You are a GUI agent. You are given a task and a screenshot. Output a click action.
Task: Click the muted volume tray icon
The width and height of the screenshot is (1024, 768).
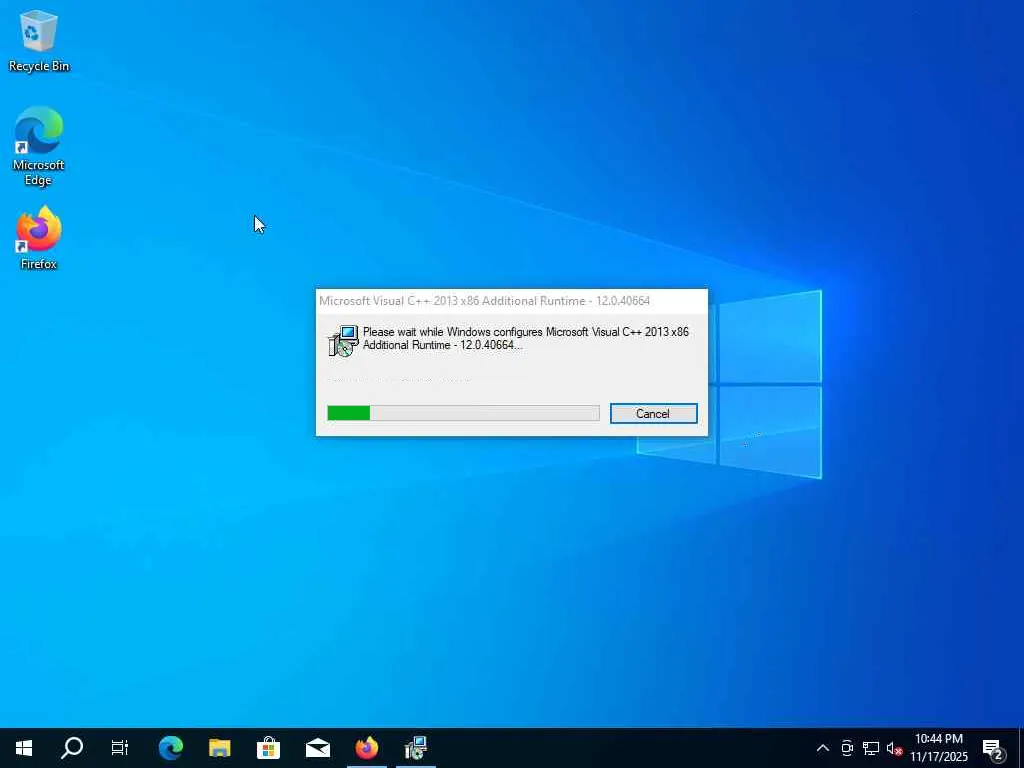pyautogui.click(x=894, y=748)
